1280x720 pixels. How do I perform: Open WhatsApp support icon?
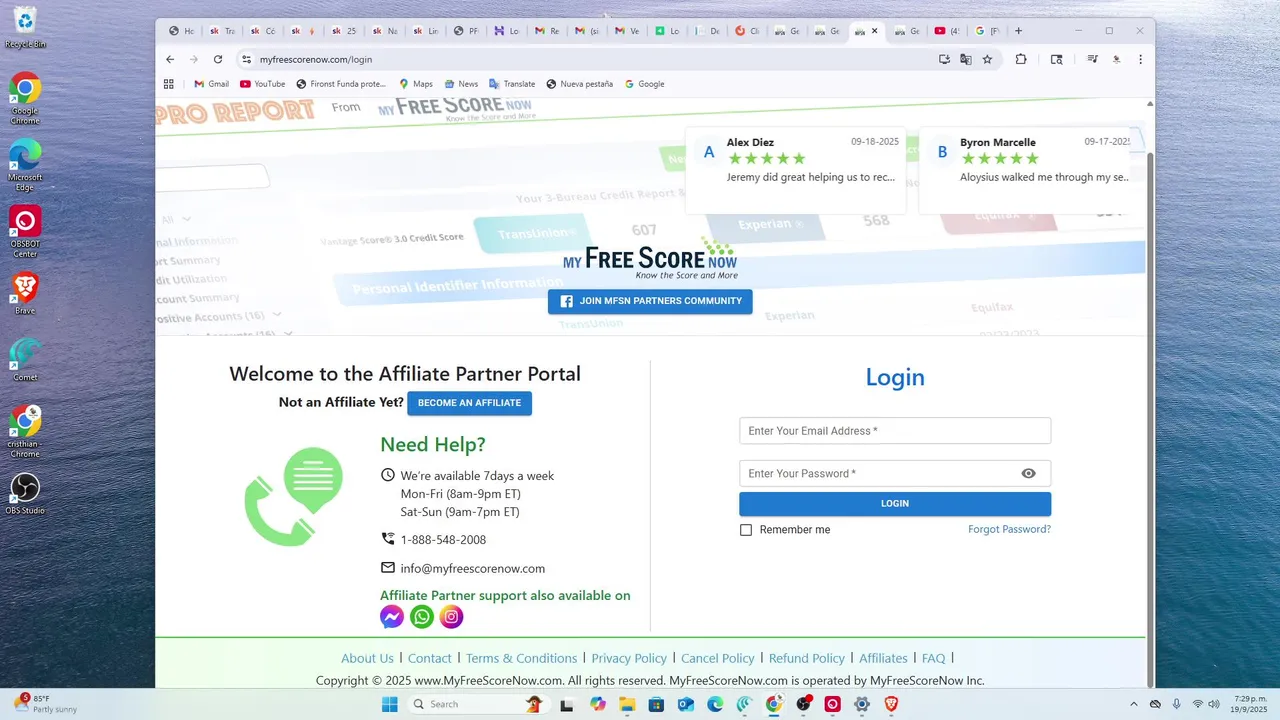[422, 617]
